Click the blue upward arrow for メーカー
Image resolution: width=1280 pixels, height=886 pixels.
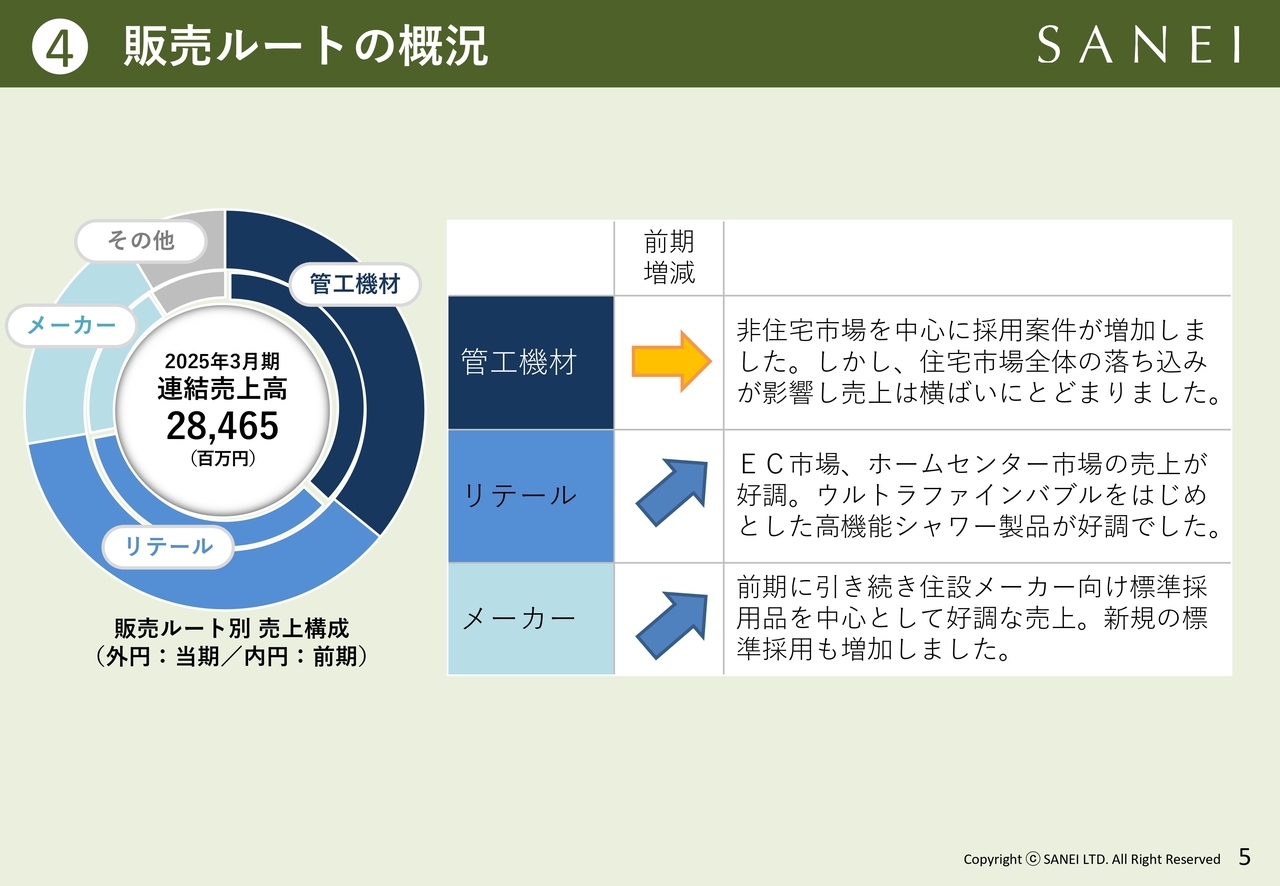pos(672,624)
